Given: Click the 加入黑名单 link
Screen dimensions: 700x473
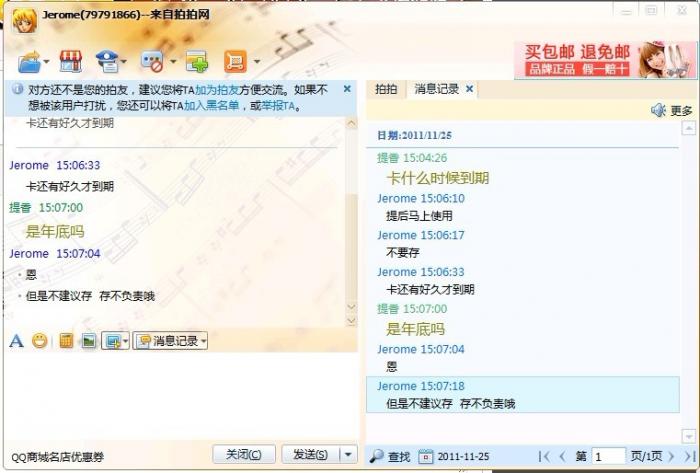Looking at the screenshot, I should coord(212,106).
